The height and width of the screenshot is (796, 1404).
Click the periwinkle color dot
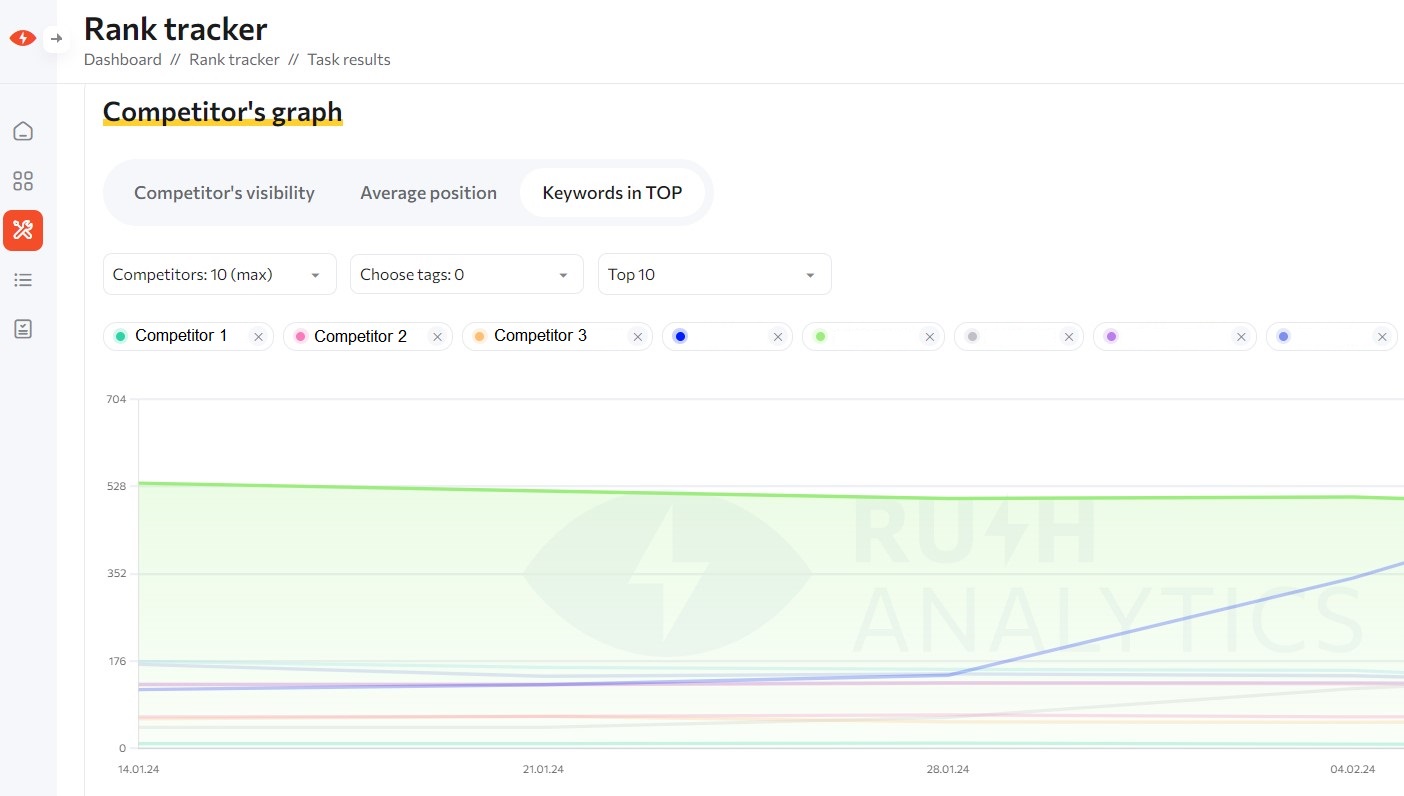[x=1284, y=337]
